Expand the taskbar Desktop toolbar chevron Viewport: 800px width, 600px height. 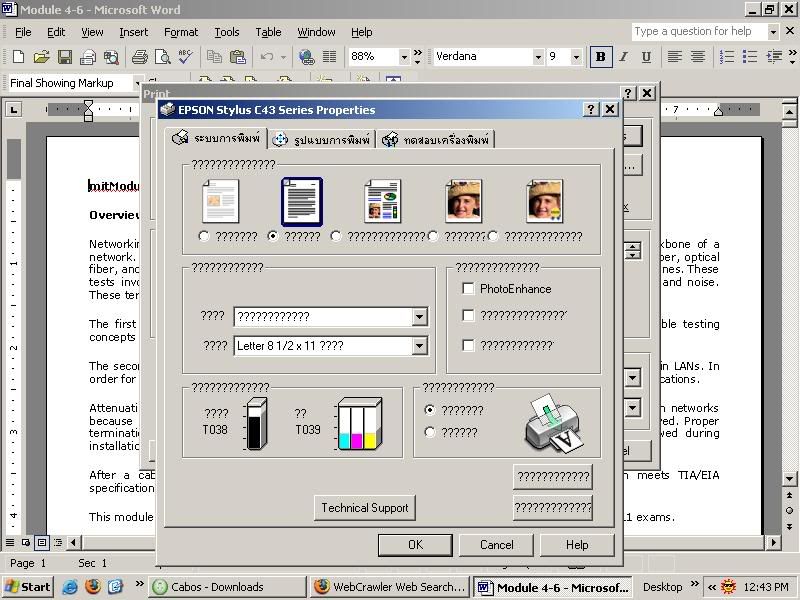694,583
